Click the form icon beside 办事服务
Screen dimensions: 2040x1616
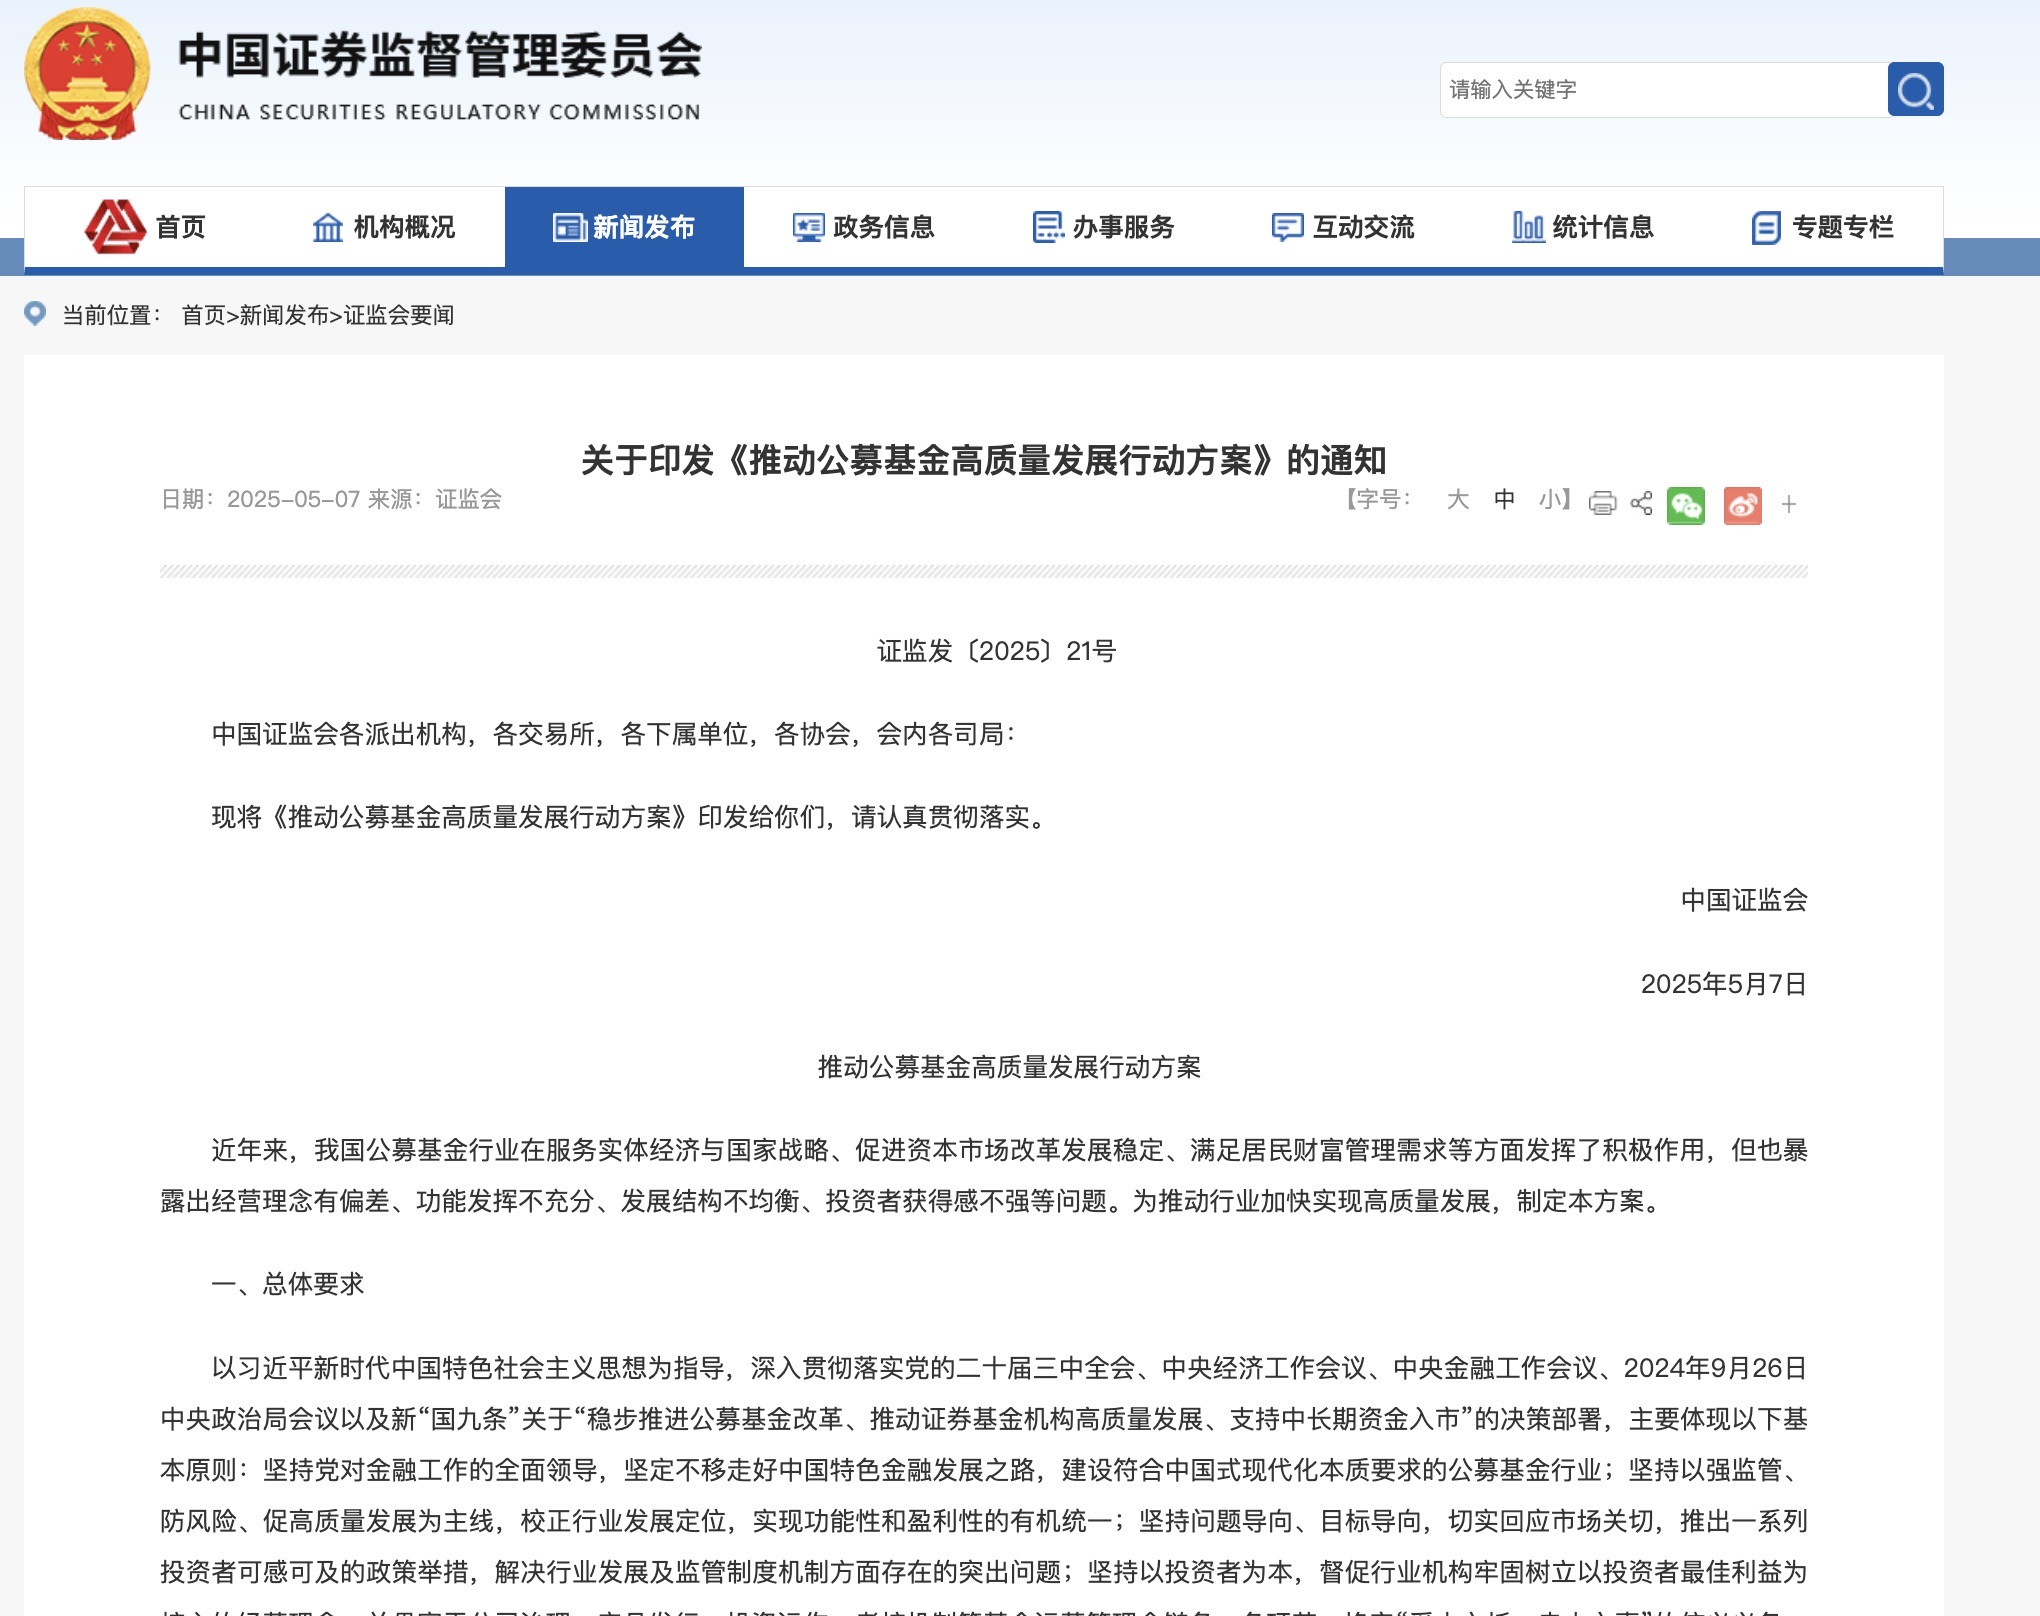pos(1048,227)
